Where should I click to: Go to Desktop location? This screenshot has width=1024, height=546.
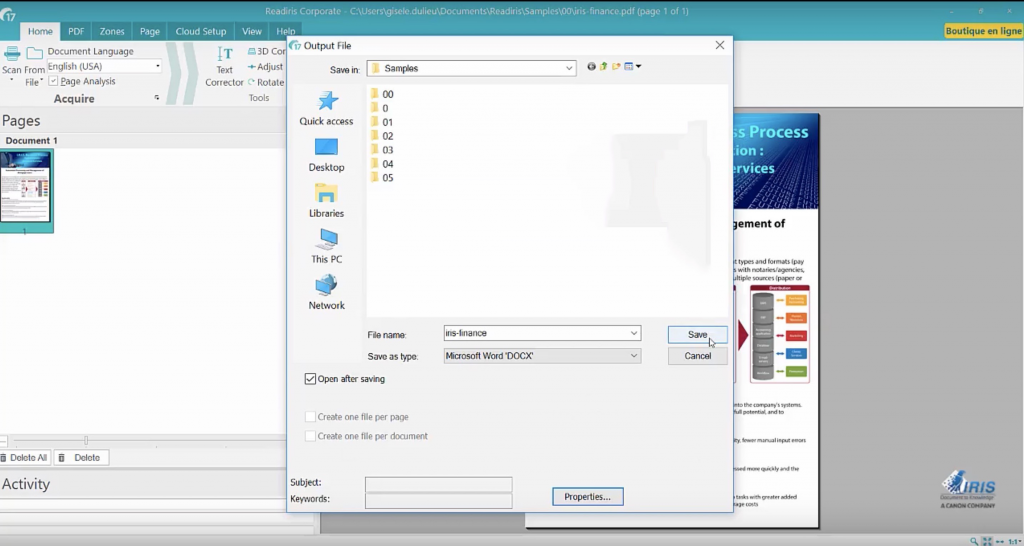coord(327,155)
